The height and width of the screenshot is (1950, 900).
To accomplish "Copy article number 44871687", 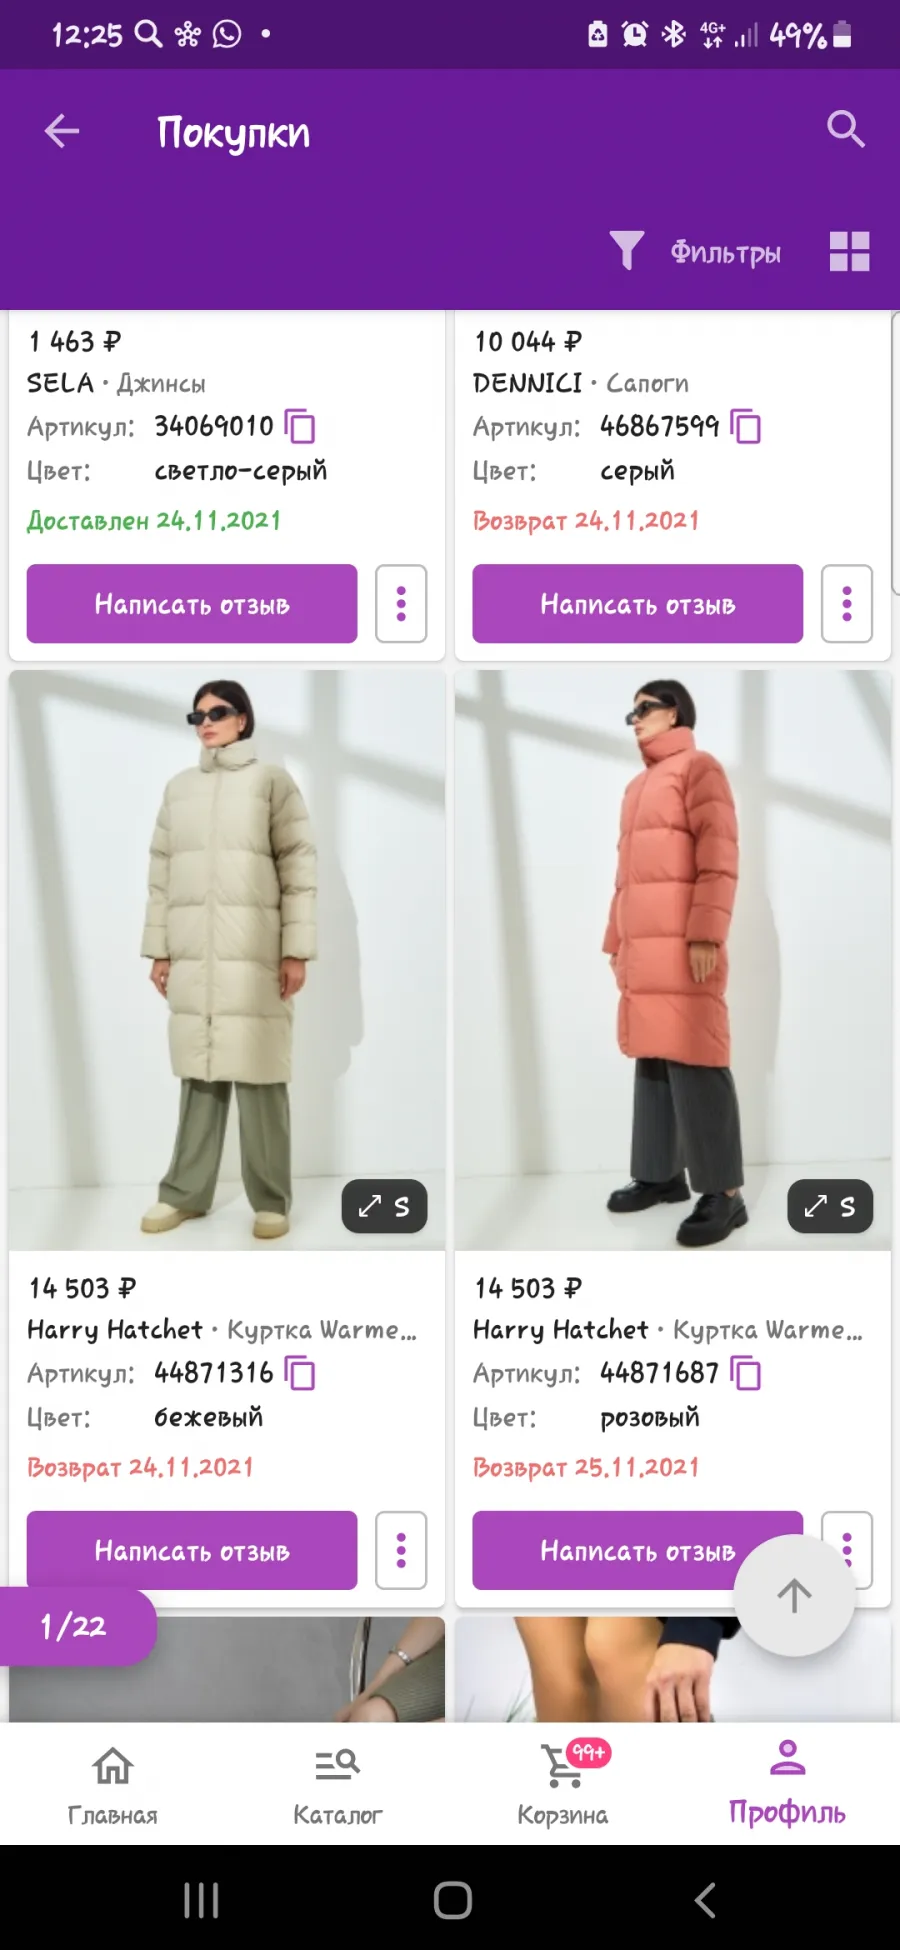I will pyautogui.click(x=746, y=1374).
